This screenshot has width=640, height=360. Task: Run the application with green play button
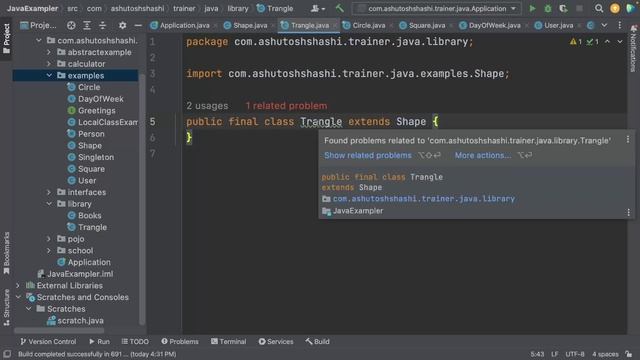(x=532, y=8)
